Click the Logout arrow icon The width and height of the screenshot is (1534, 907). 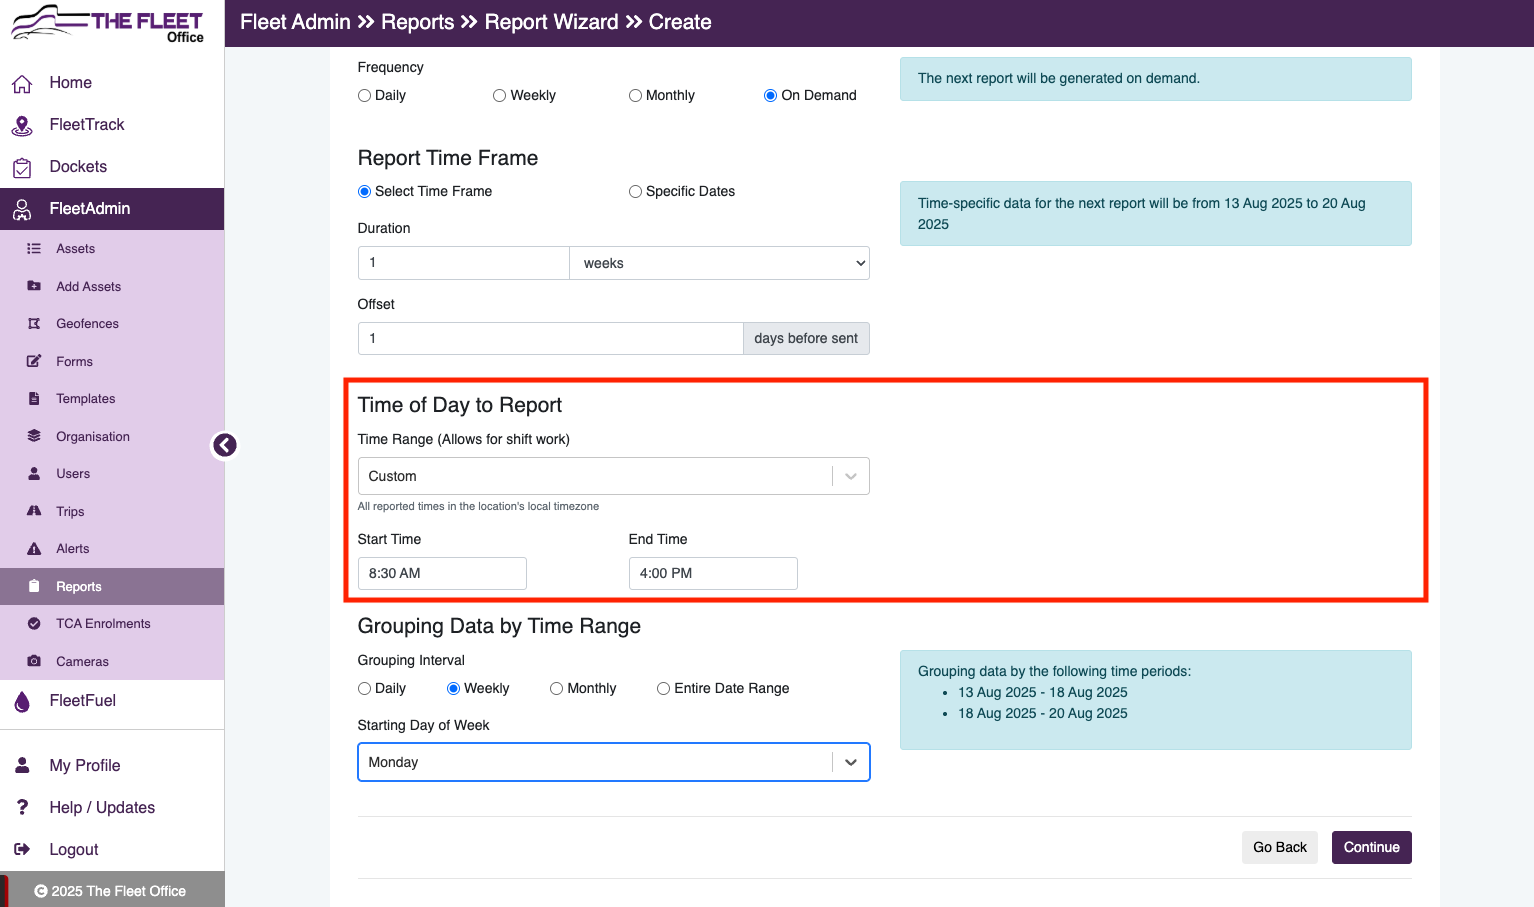(22, 849)
